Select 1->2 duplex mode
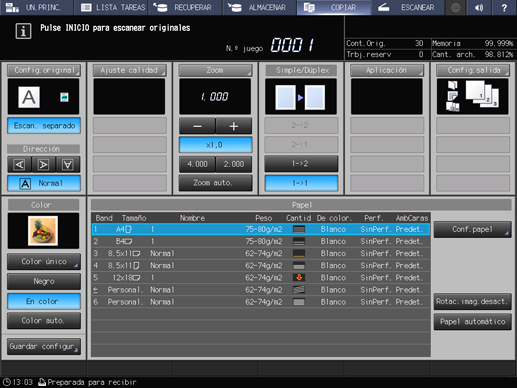517x388 pixels. pyautogui.click(x=301, y=164)
